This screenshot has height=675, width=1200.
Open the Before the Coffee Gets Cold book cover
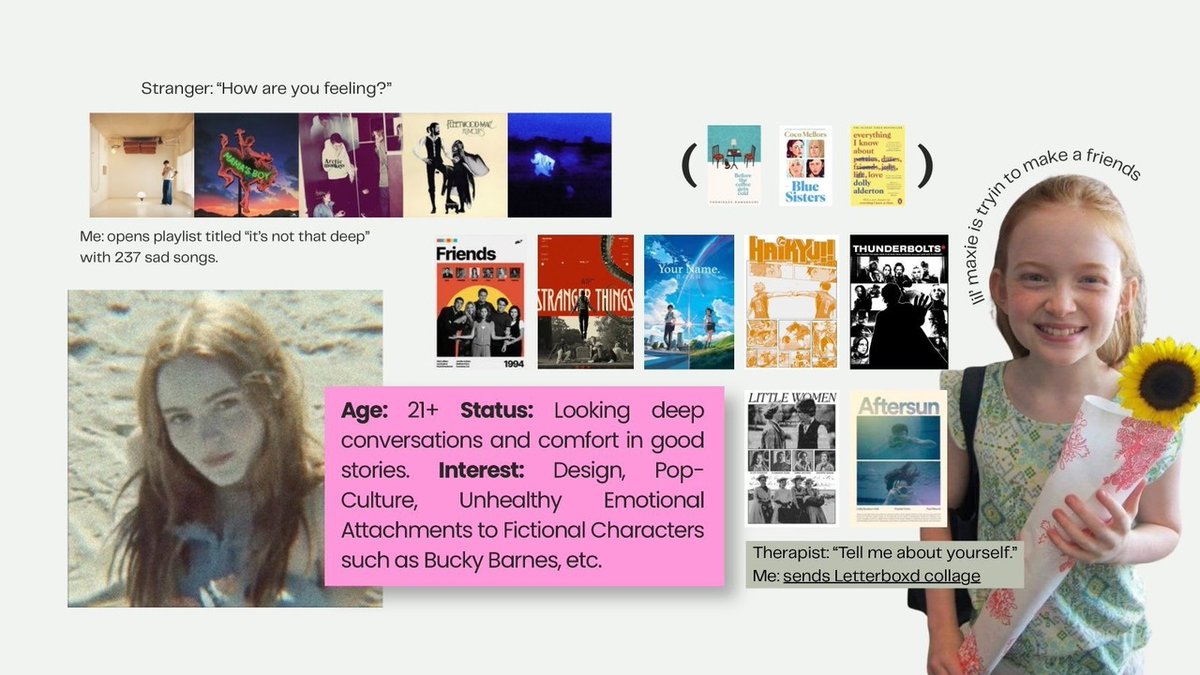point(734,165)
